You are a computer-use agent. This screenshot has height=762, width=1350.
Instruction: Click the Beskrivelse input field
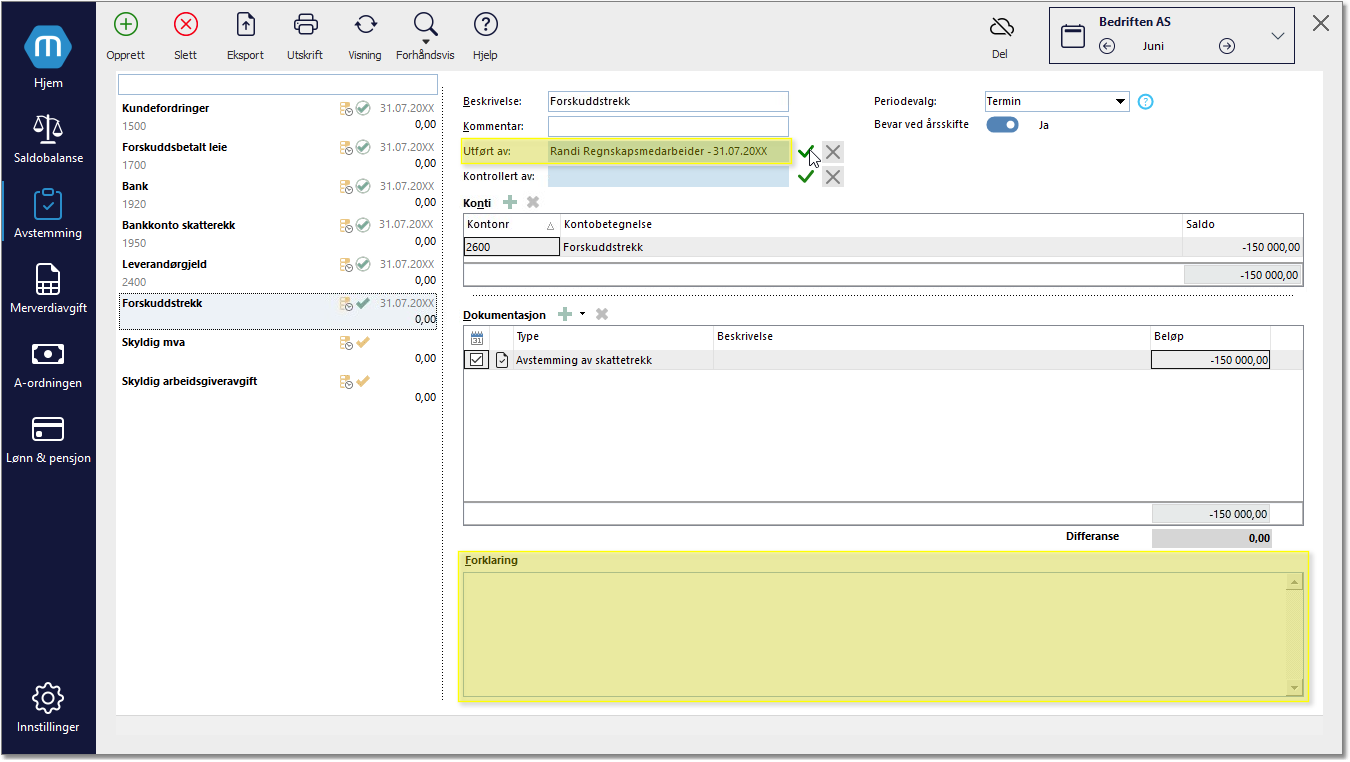[x=668, y=101]
